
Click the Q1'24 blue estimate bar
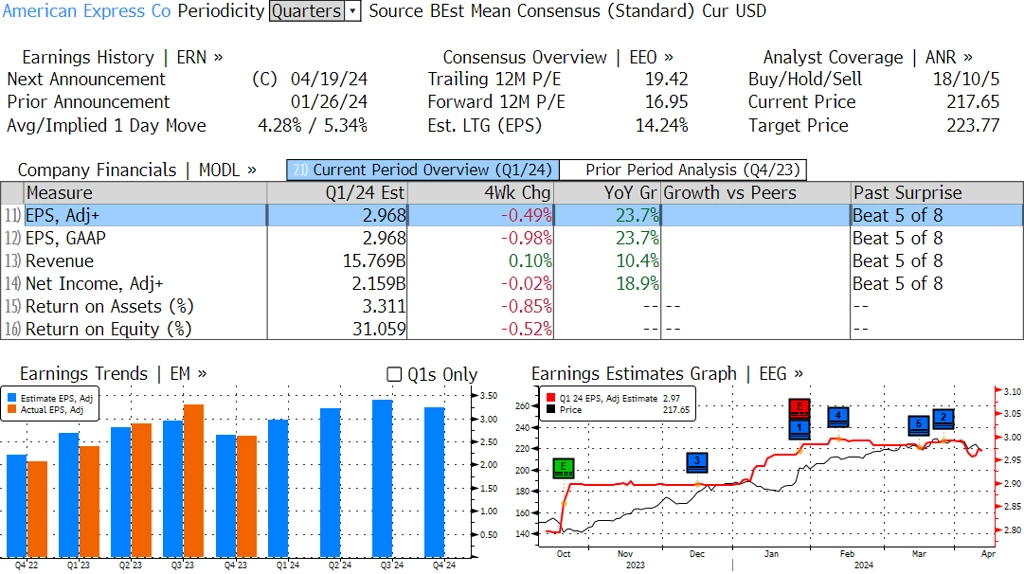[x=278, y=488]
